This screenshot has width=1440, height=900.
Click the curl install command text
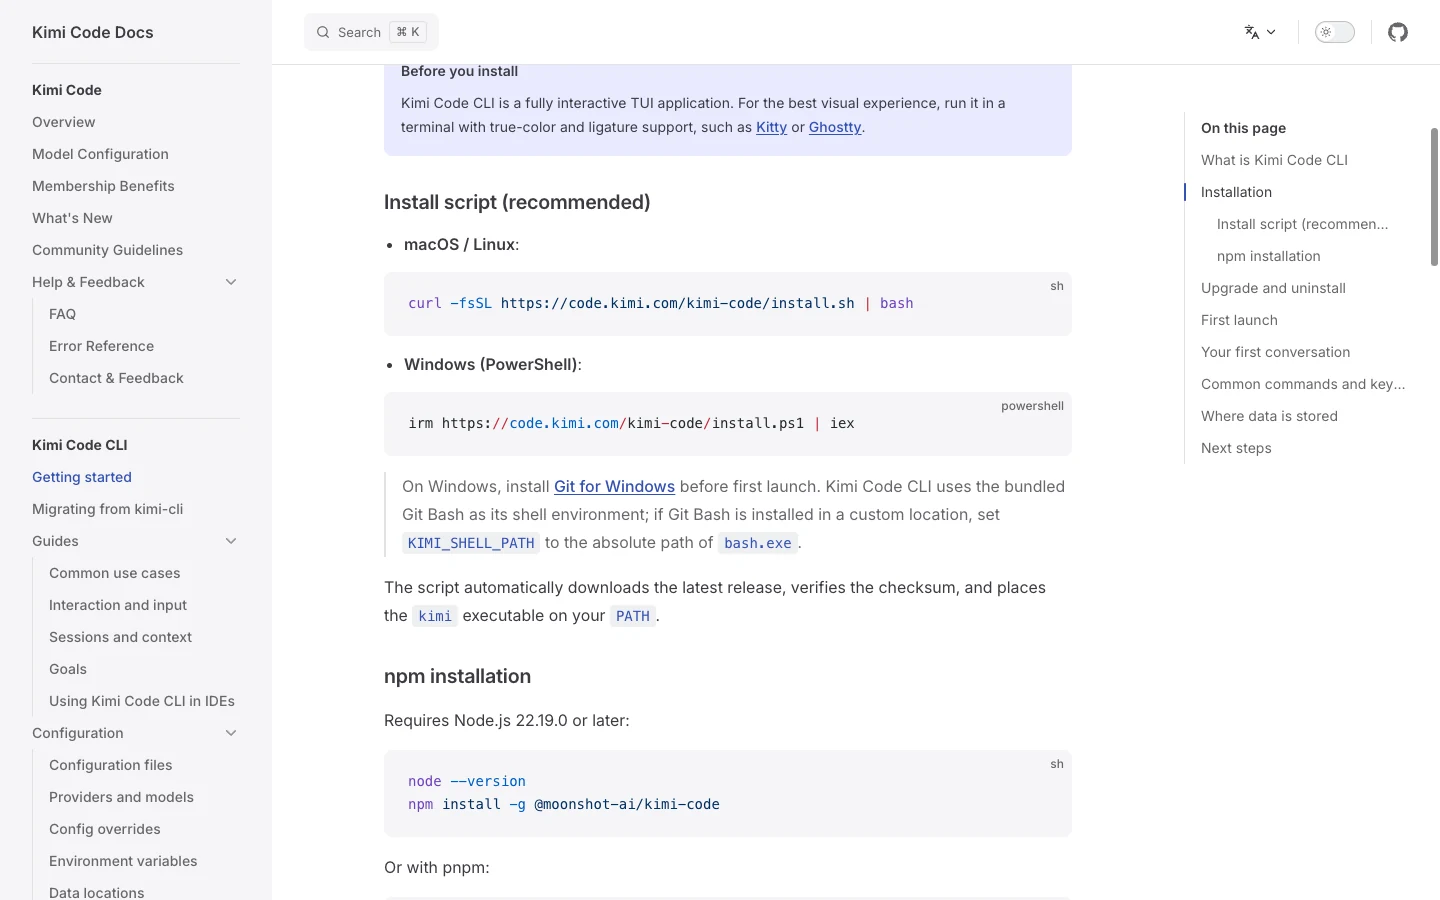pos(660,303)
